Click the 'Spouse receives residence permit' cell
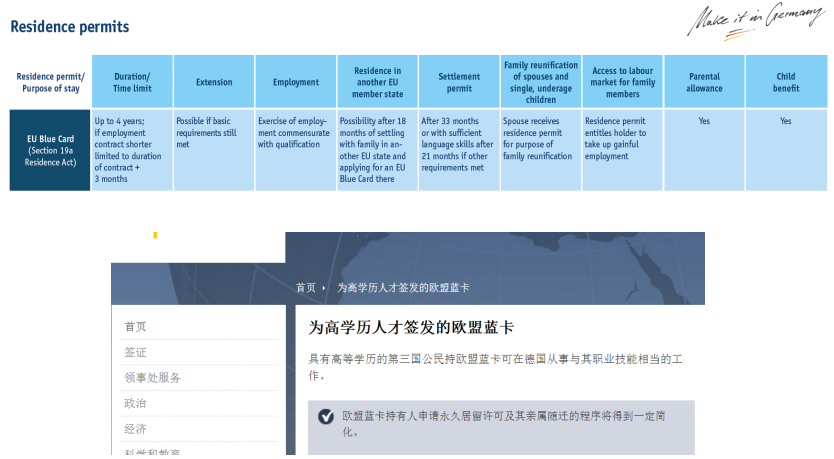834x459 pixels. click(541, 151)
